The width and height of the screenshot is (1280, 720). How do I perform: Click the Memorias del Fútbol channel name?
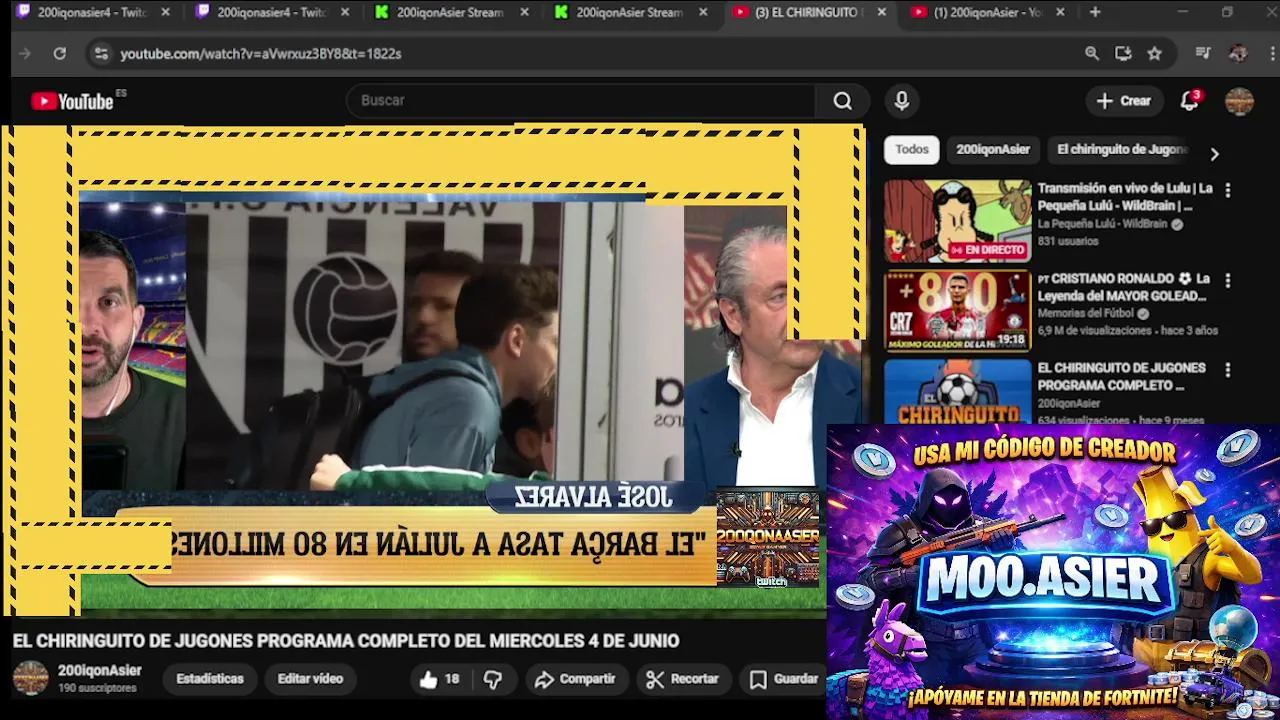click(x=1086, y=313)
